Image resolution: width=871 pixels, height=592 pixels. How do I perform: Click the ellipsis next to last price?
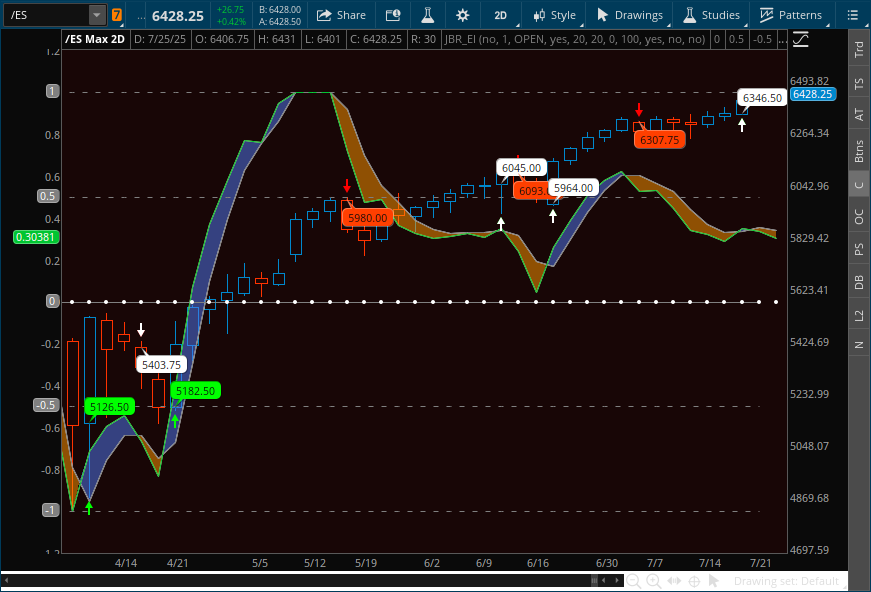[x=141, y=17]
